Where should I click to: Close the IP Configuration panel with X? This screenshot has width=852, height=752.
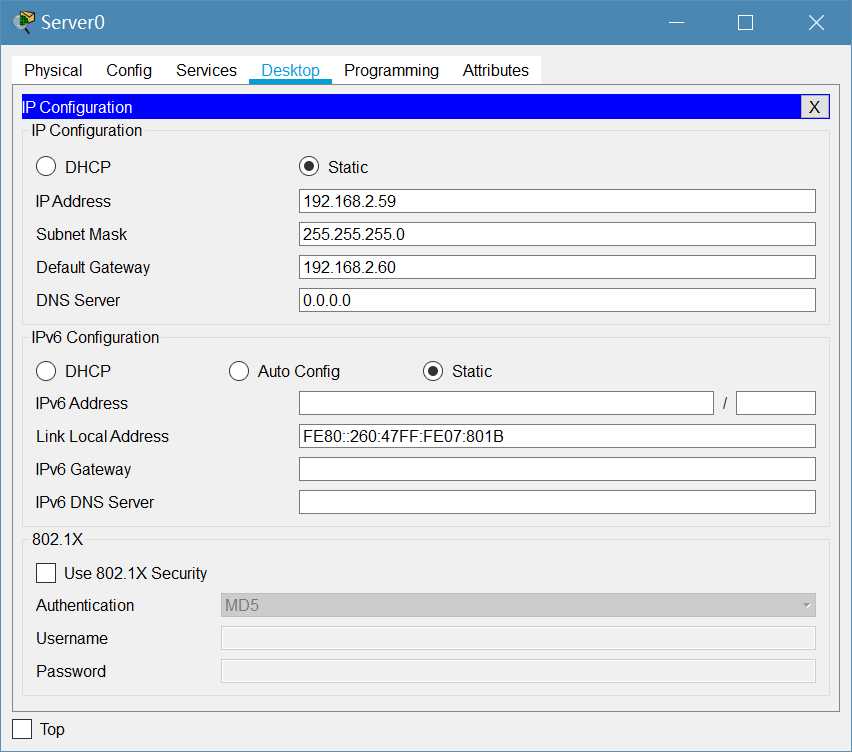tap(814, 107)
